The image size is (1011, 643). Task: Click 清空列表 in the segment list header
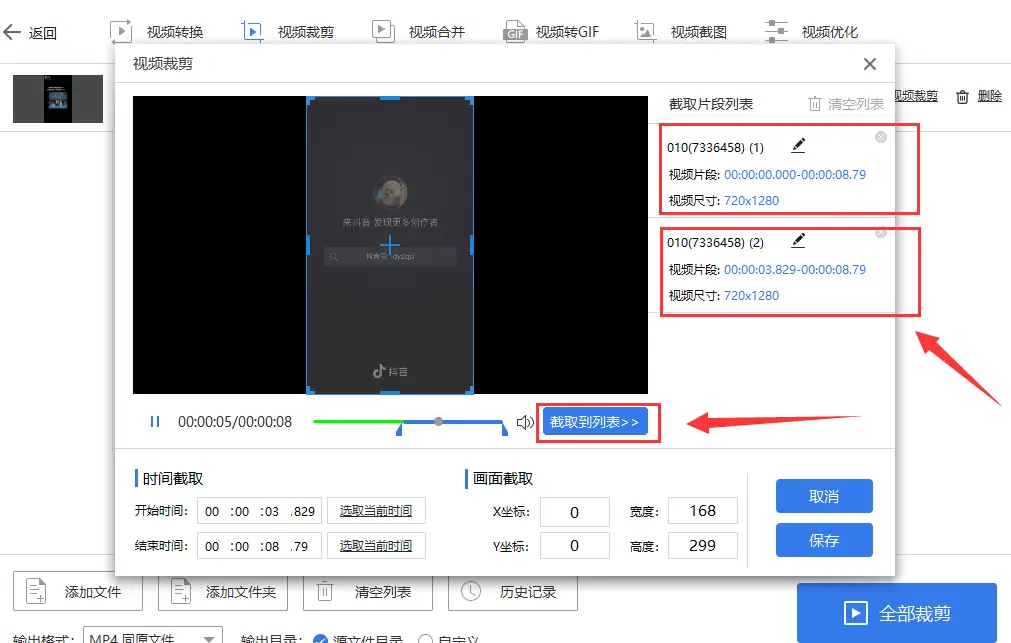tap(846, 104)
